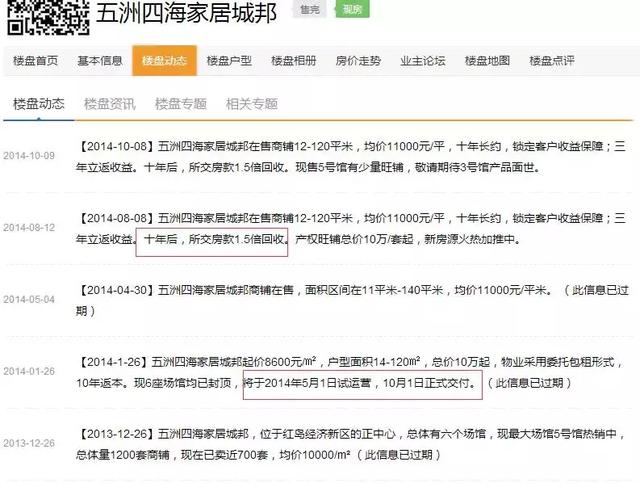Screen dimensions: 640x483
Task: Open the 楼盘地图 tab
Action: coord(487,61)
